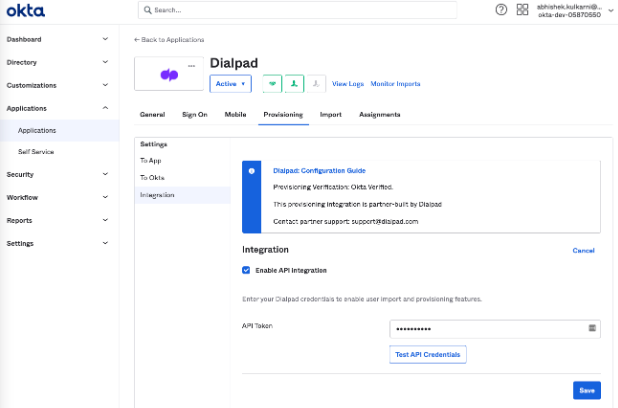Click Test API Credentials button
The image size is (618, 408).
[x=428, y=354]
